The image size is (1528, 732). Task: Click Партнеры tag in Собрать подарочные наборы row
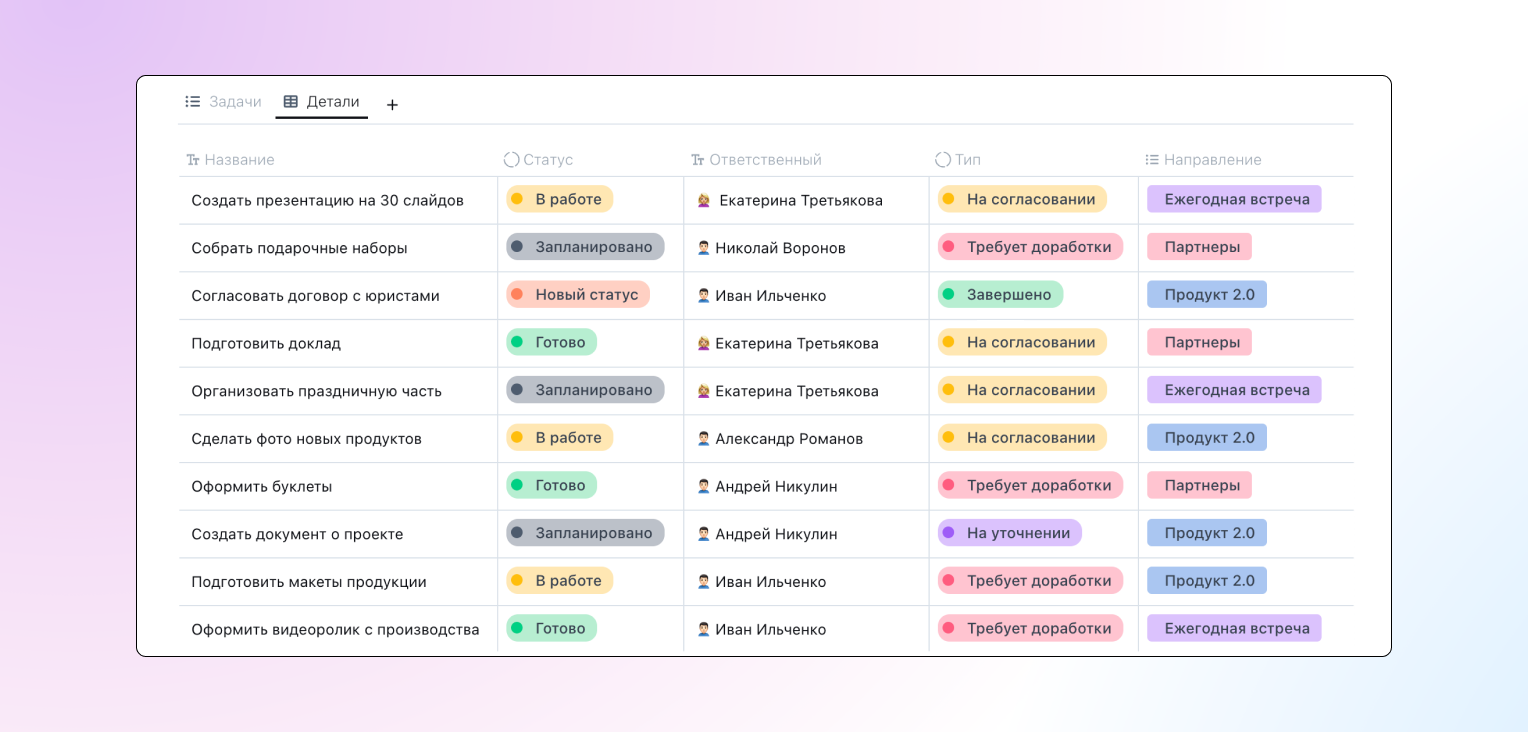tap(1199, 247)
